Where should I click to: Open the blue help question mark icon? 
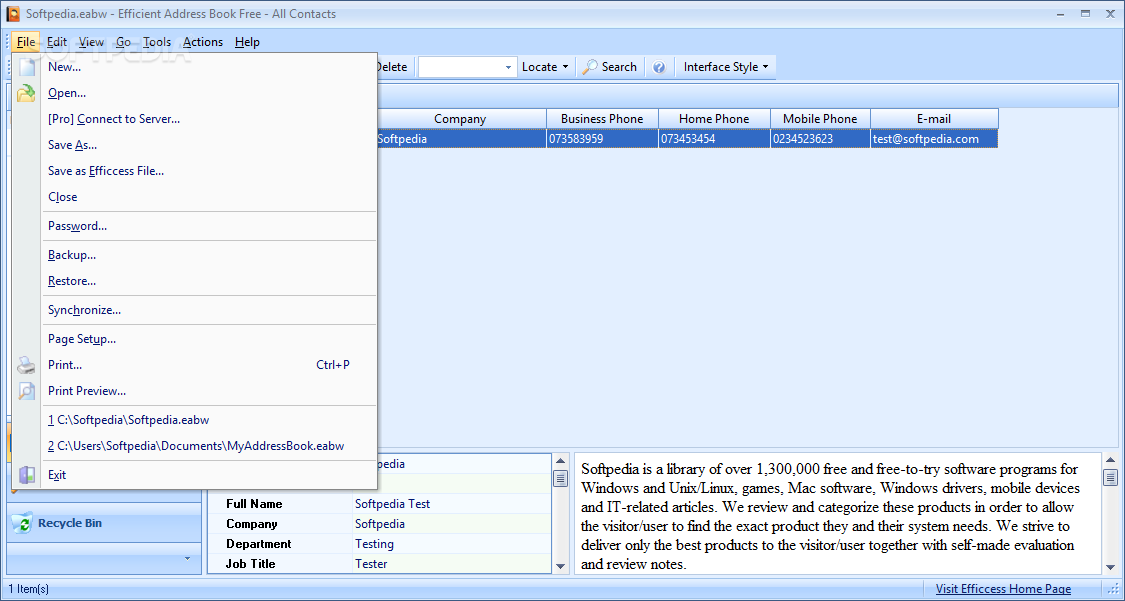coord(659,67)
